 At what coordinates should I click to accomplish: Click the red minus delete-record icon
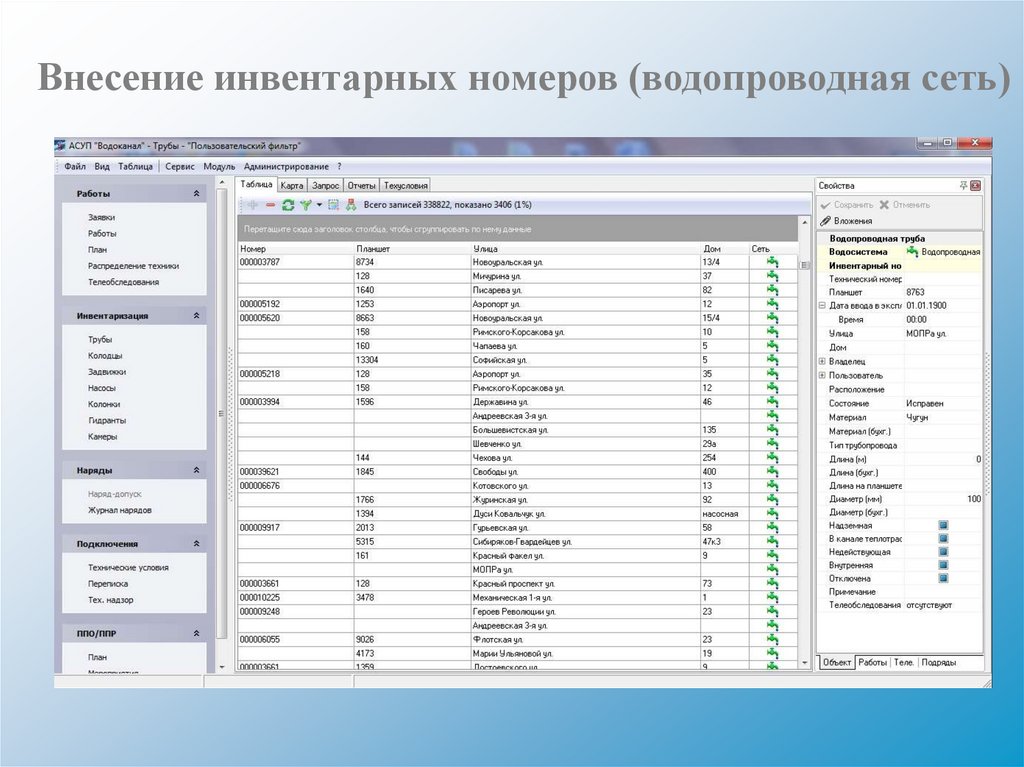click(x=270, y=205)
